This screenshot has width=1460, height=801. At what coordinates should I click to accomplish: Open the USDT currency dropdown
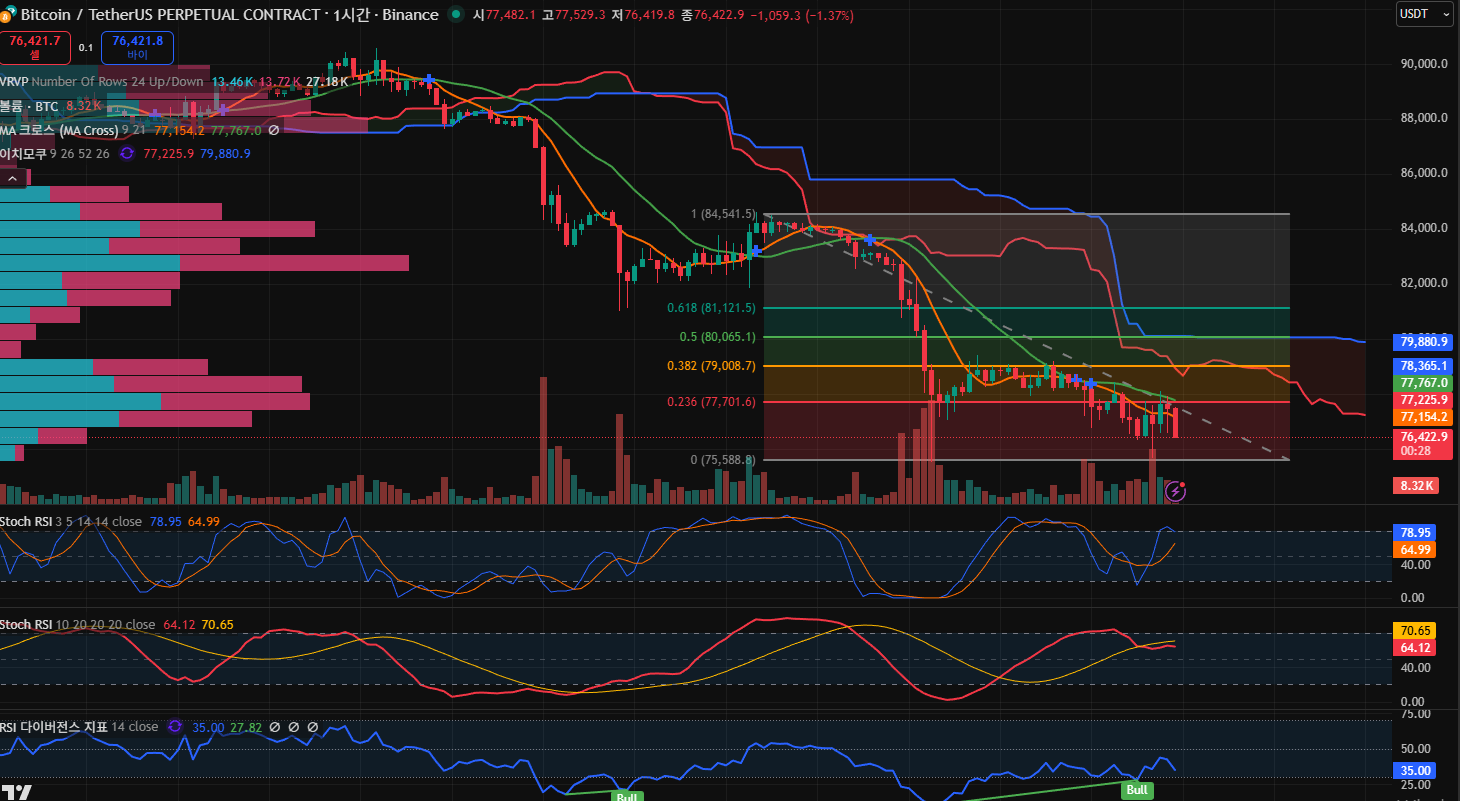1425,14
